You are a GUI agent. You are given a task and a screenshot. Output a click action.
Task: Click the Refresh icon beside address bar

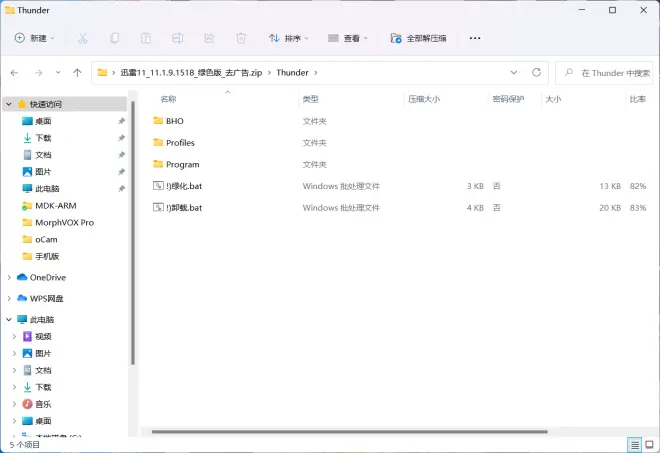pyautogui.click(x=537, y=72)
